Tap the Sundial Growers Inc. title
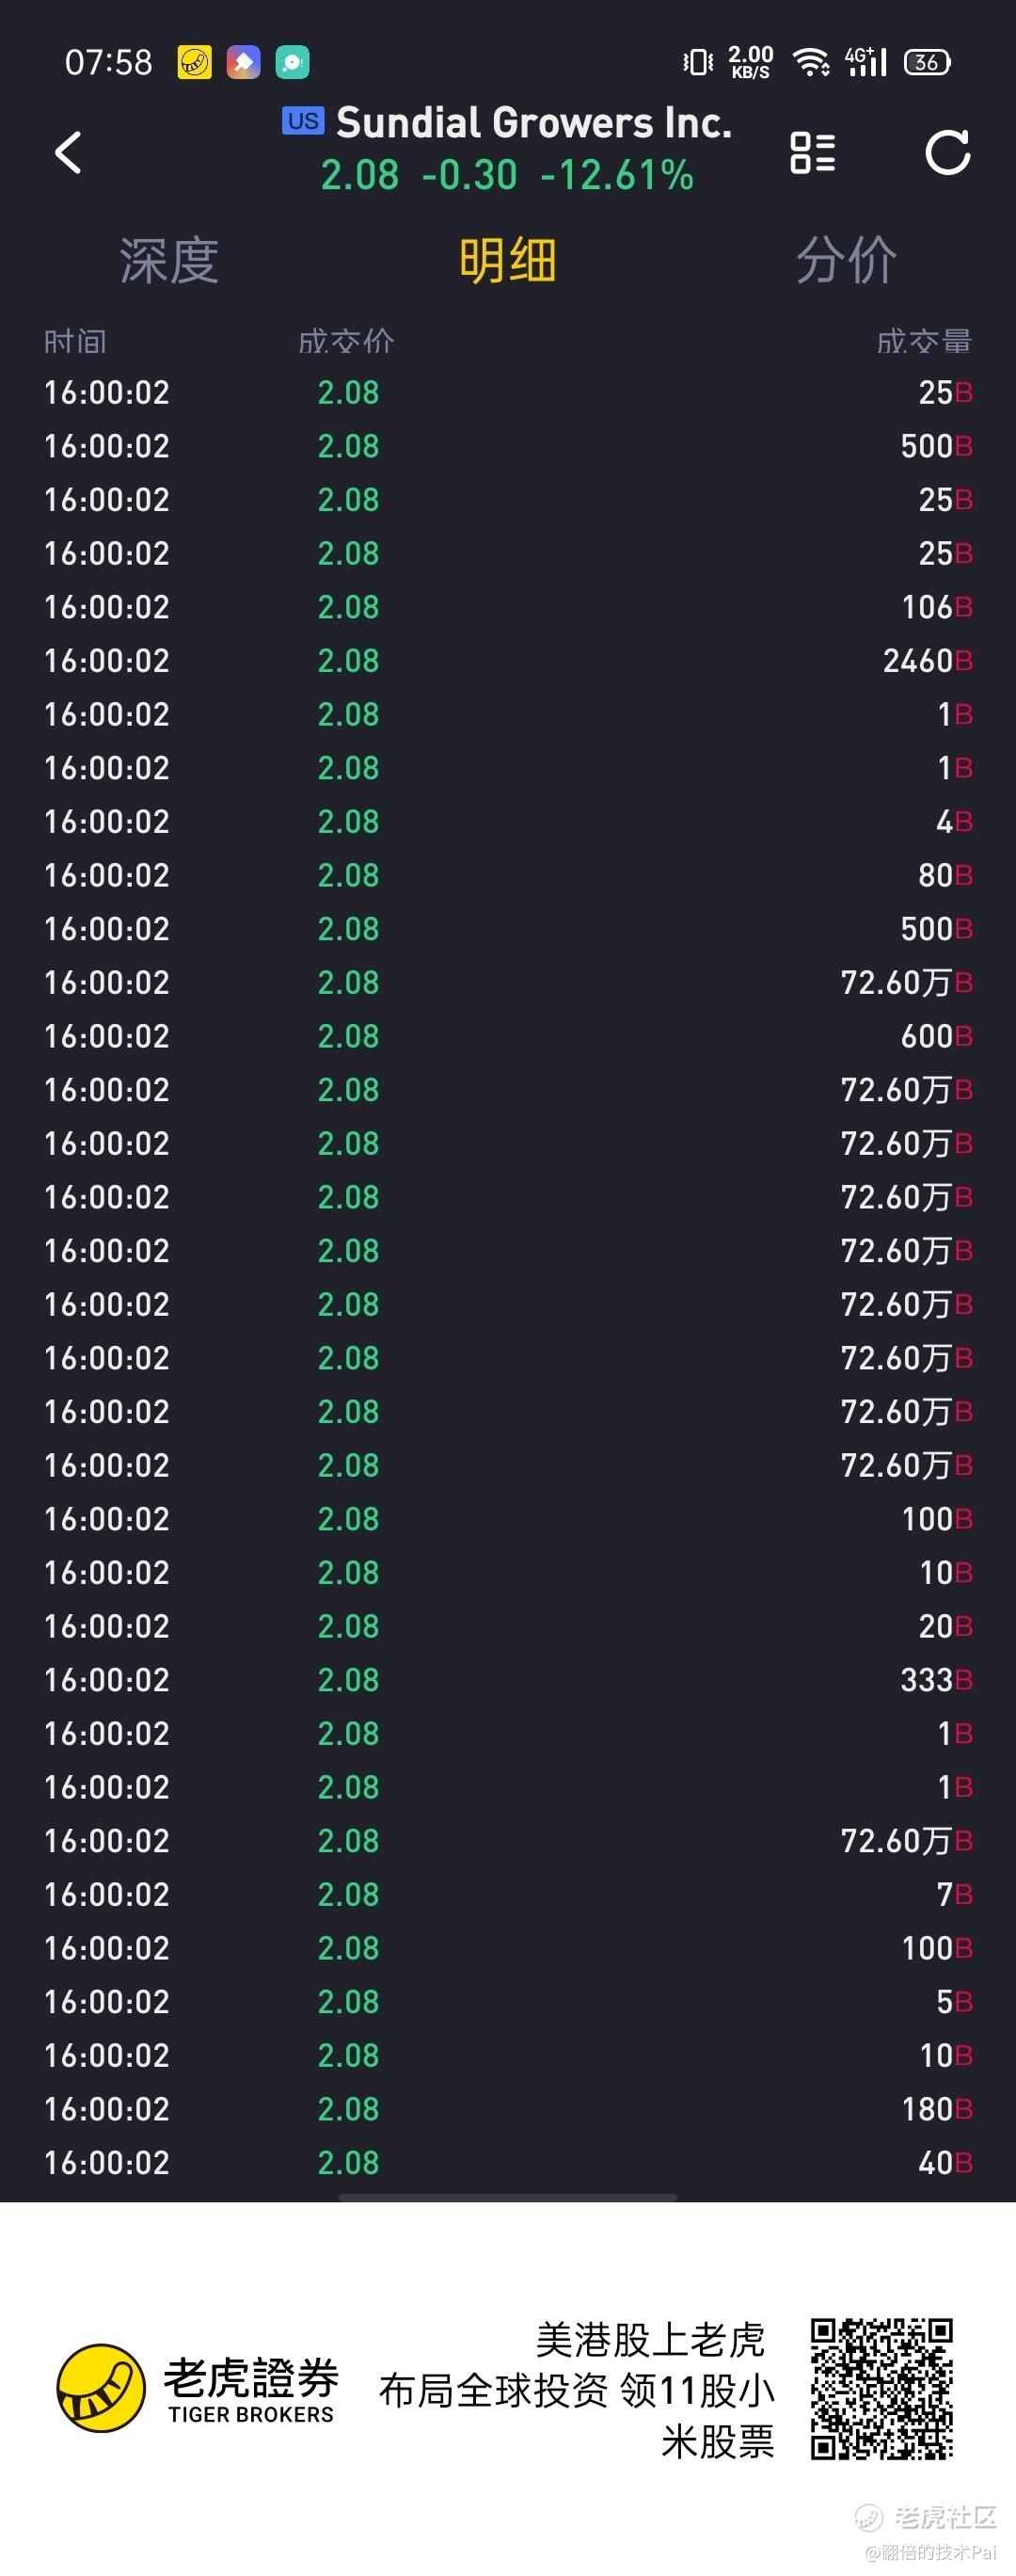The height and width of the screenshot is (2576, 1016). [x=534, y=122]
